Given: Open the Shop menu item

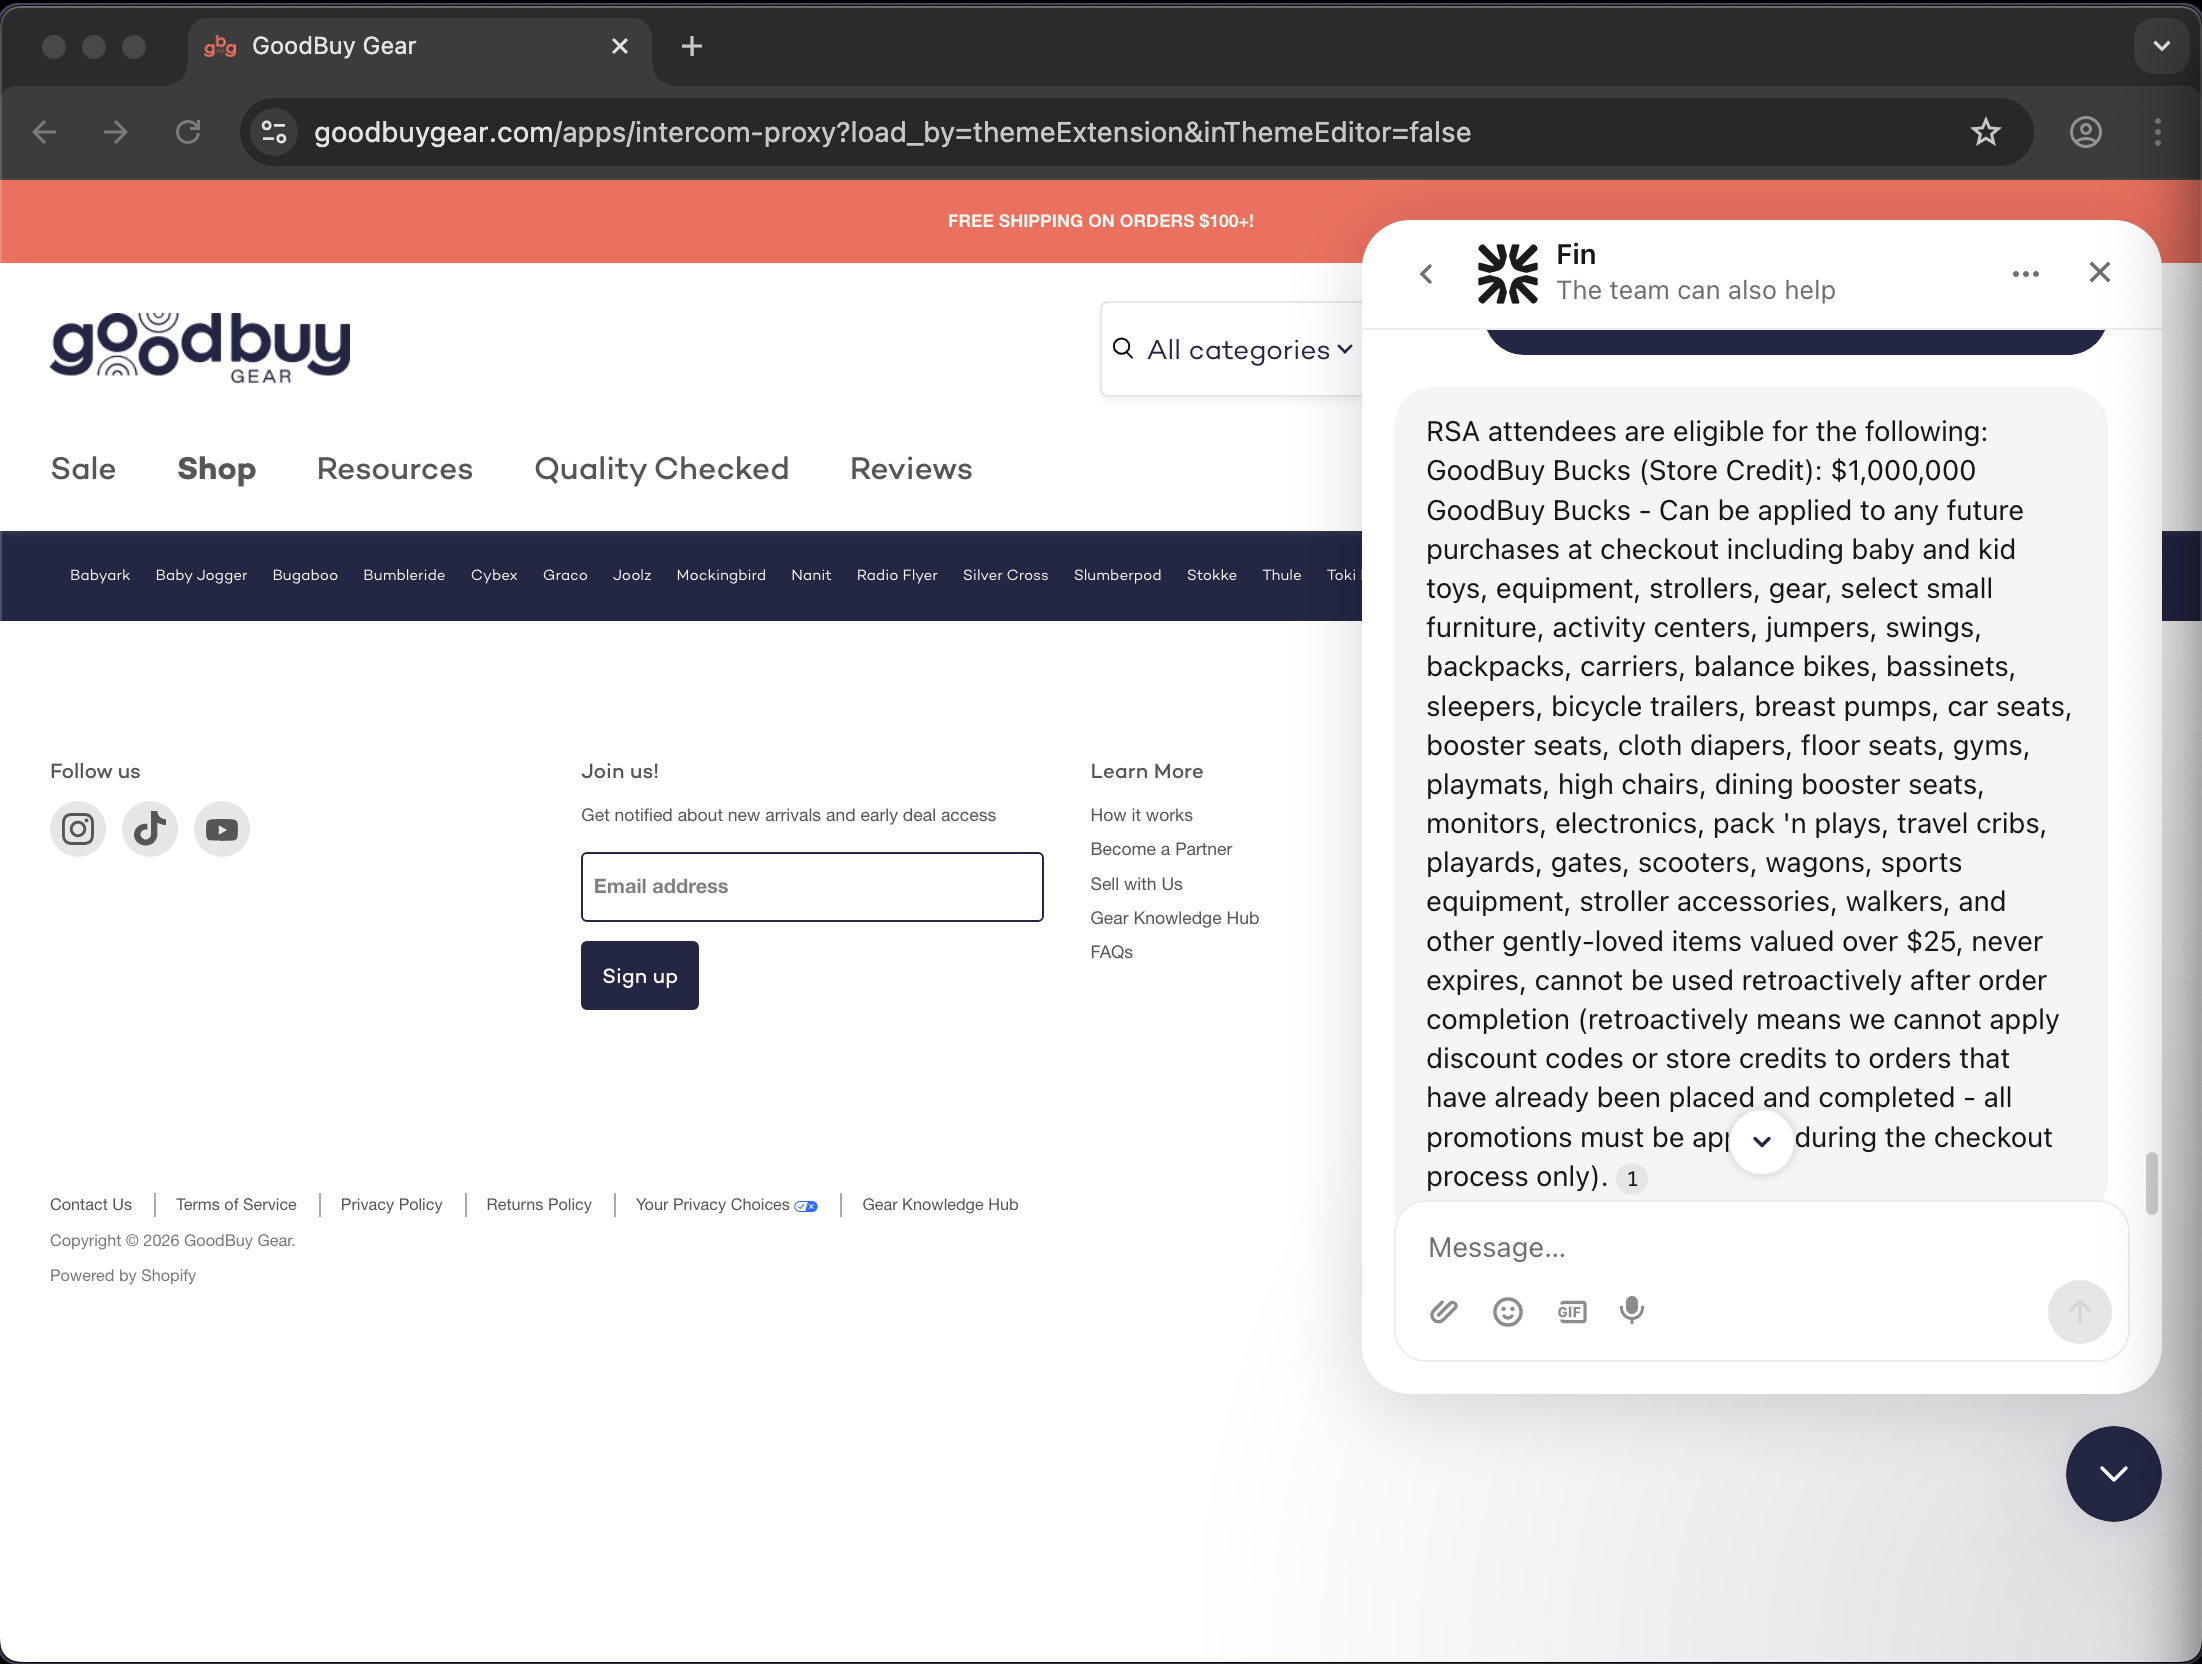Looking at the screenshot, I should (216, 469).
